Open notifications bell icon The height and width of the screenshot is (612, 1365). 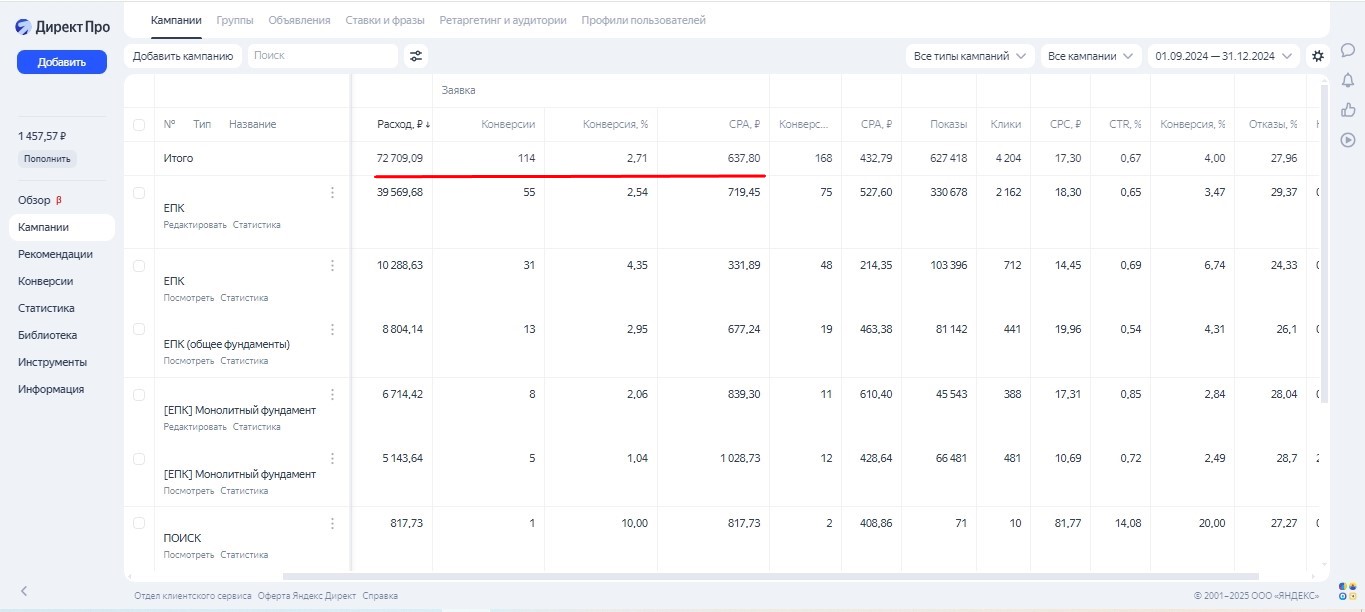(x=1347, y=80)
